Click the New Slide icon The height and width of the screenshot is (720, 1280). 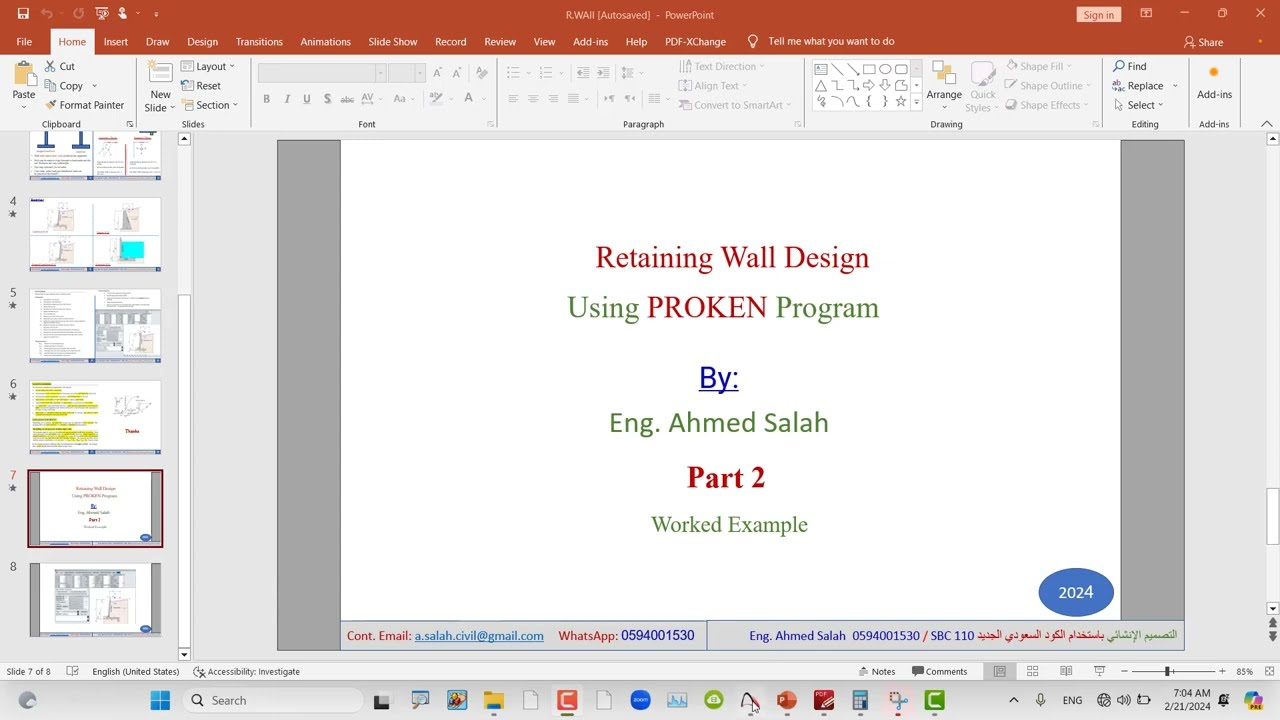(160, 74)
